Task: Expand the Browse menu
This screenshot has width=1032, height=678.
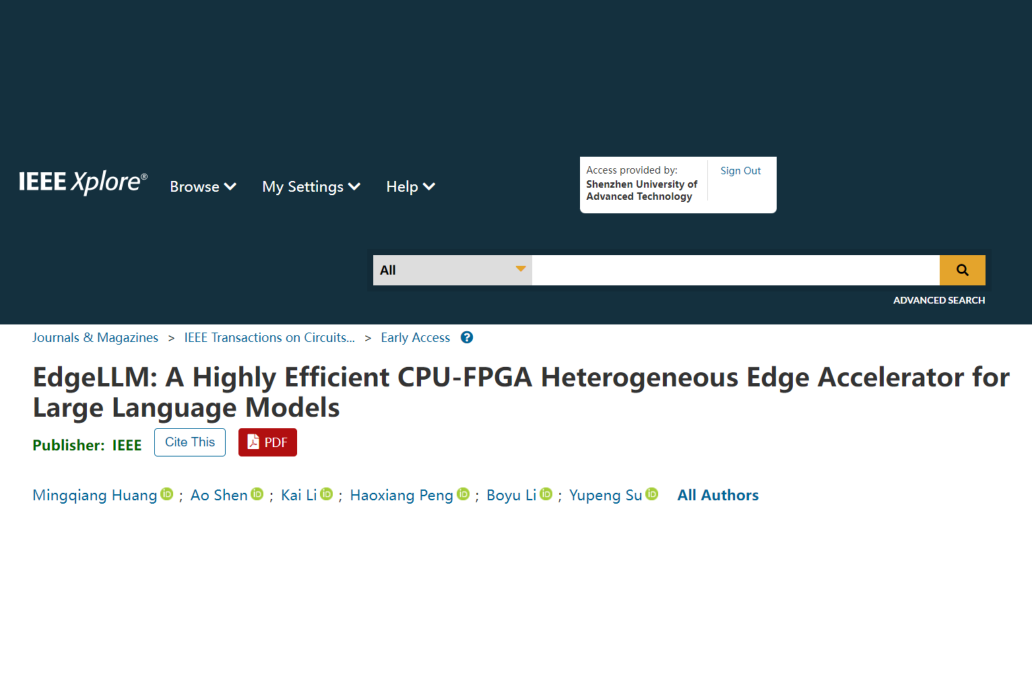Action: 203,187
